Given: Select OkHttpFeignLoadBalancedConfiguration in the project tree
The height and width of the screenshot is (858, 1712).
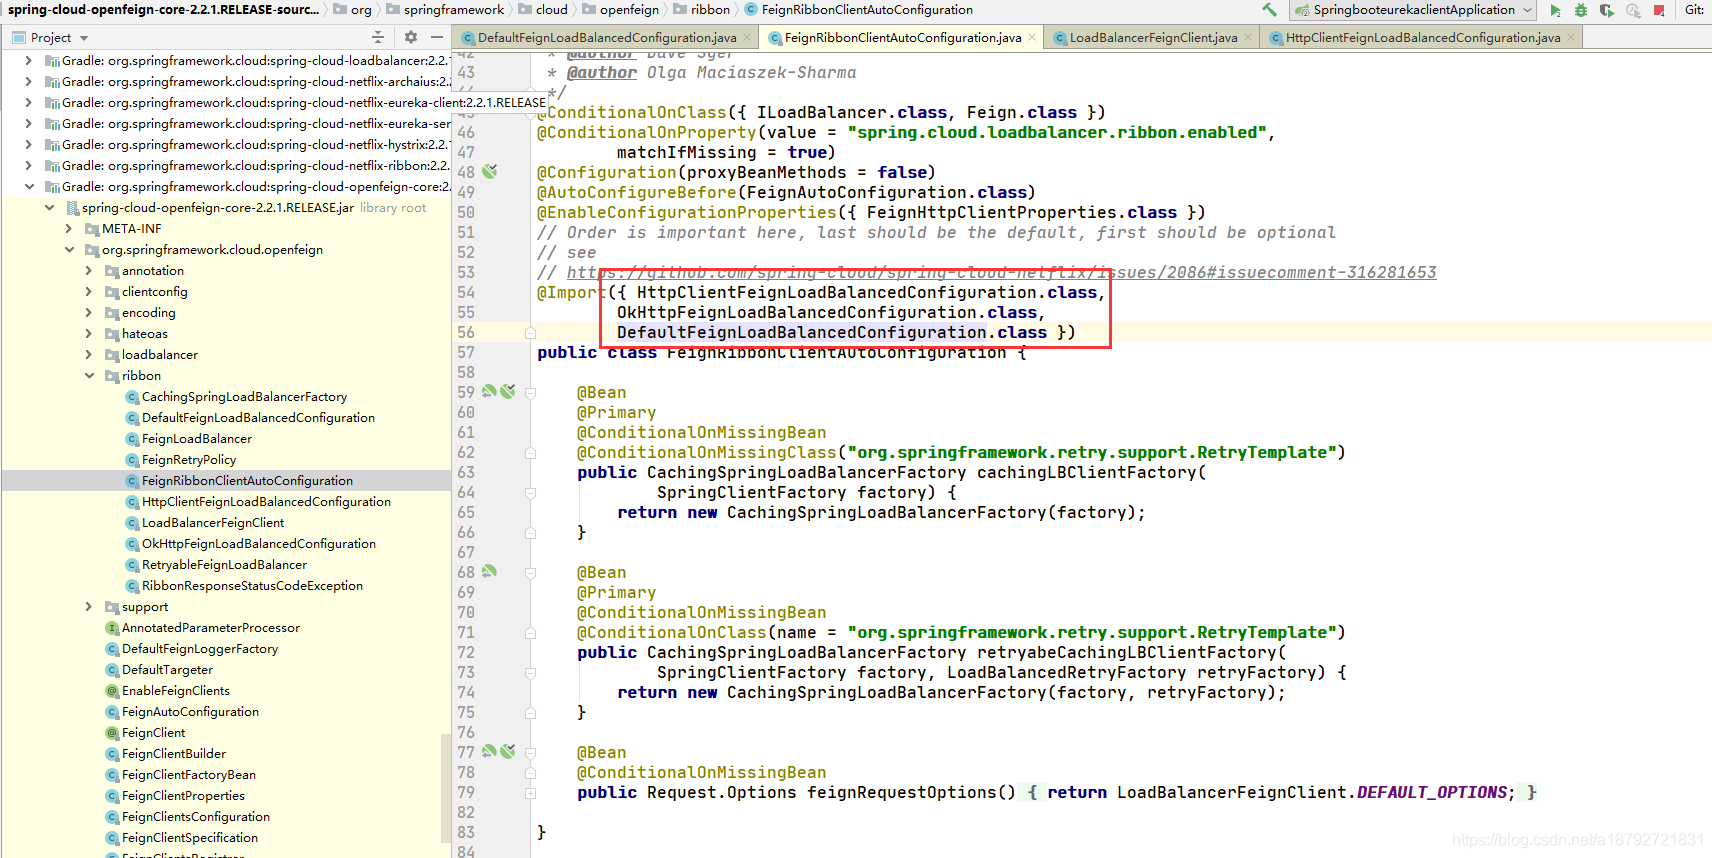Looking at the screenshot, I should pyautogui.click(x=259, y=544).
